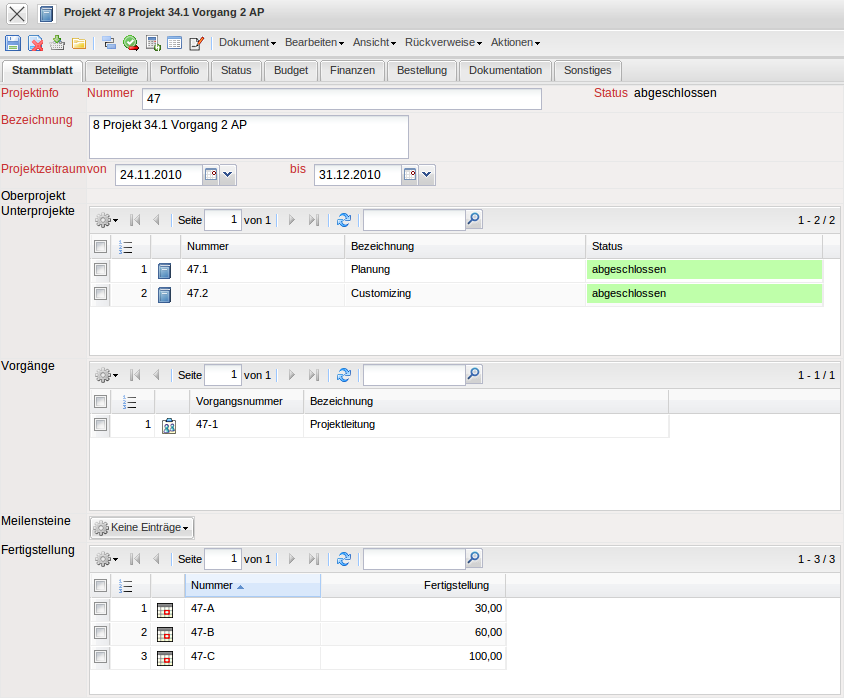The width and height of the screenshot is (844, 698).
Task: Click the Nummer input field containing 47
Action: coord(341,99)
